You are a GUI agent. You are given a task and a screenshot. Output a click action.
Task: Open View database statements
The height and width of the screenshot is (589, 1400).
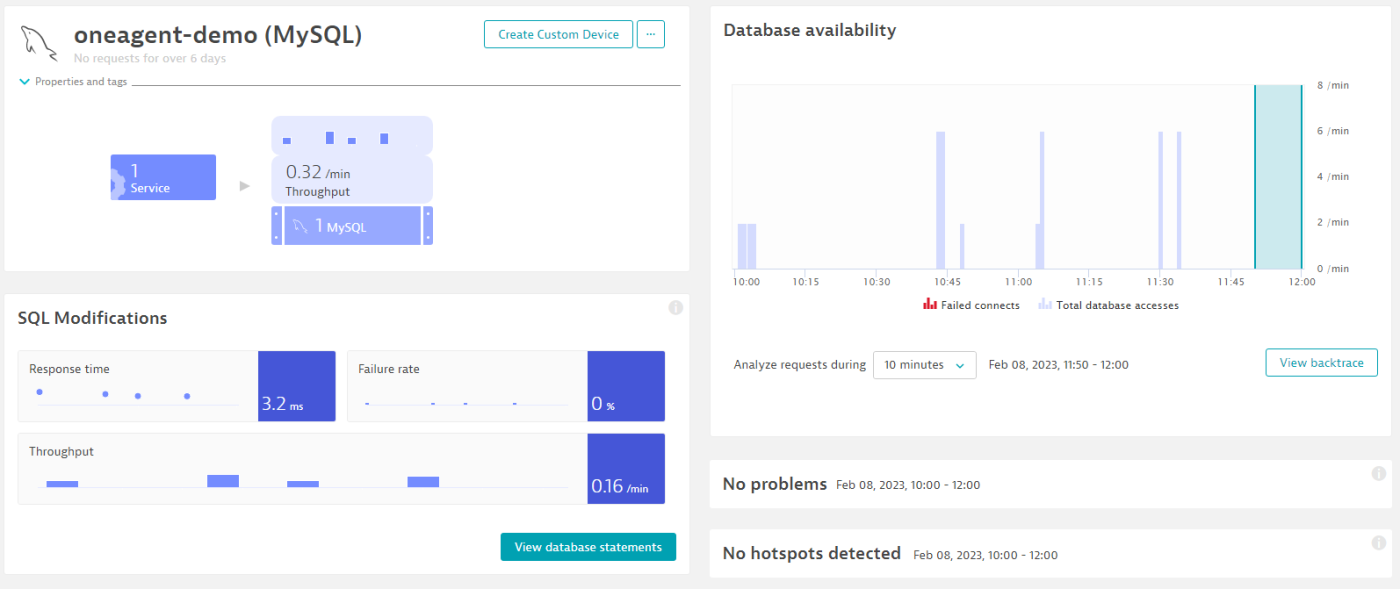[x=588, y=546]
